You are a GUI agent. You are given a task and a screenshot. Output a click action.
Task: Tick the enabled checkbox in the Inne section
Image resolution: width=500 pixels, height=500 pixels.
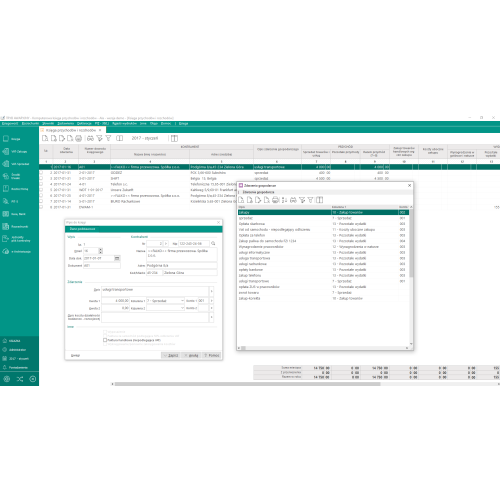[x=105, y=340]
